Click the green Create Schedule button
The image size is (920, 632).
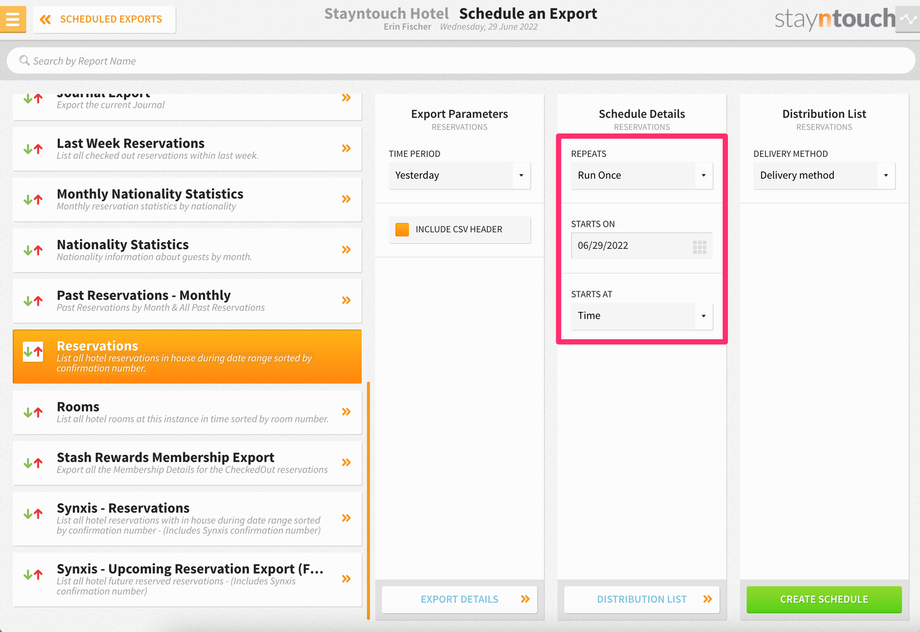point(824,599)
